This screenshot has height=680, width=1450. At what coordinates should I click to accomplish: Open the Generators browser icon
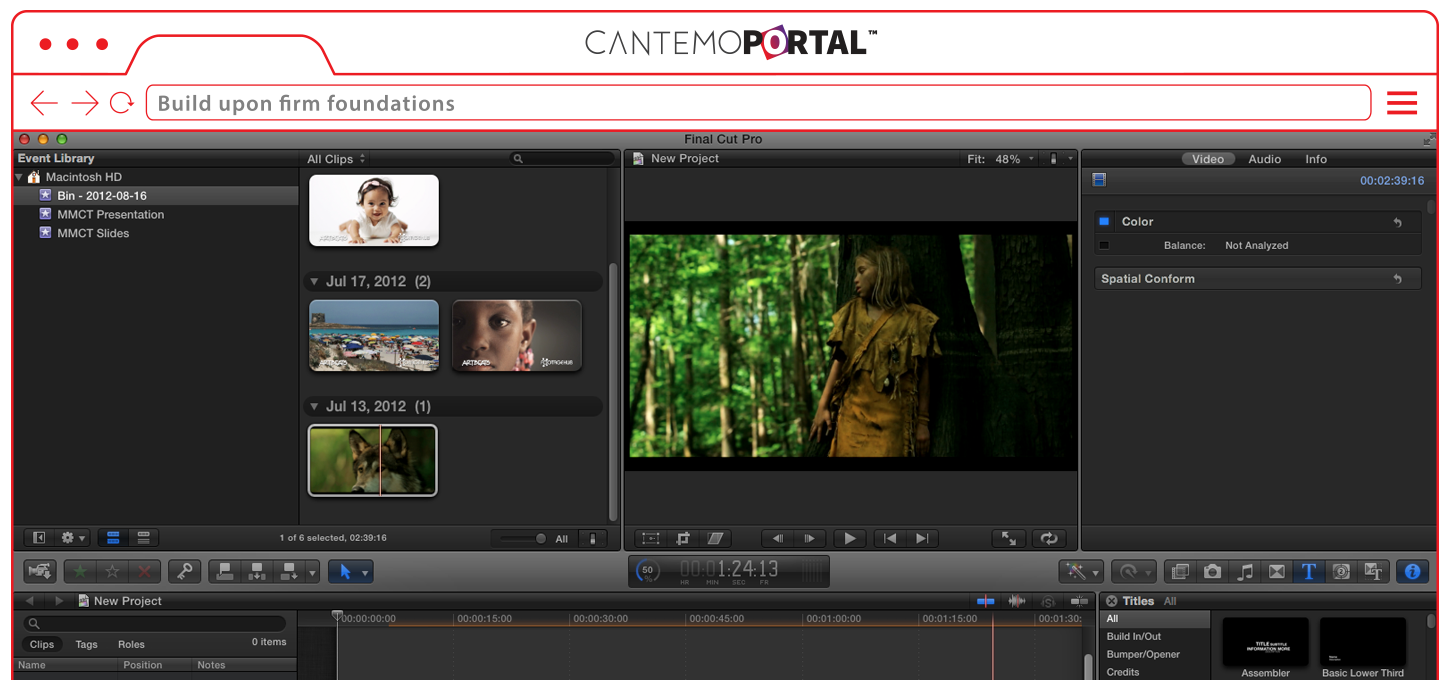[1342, 572]
